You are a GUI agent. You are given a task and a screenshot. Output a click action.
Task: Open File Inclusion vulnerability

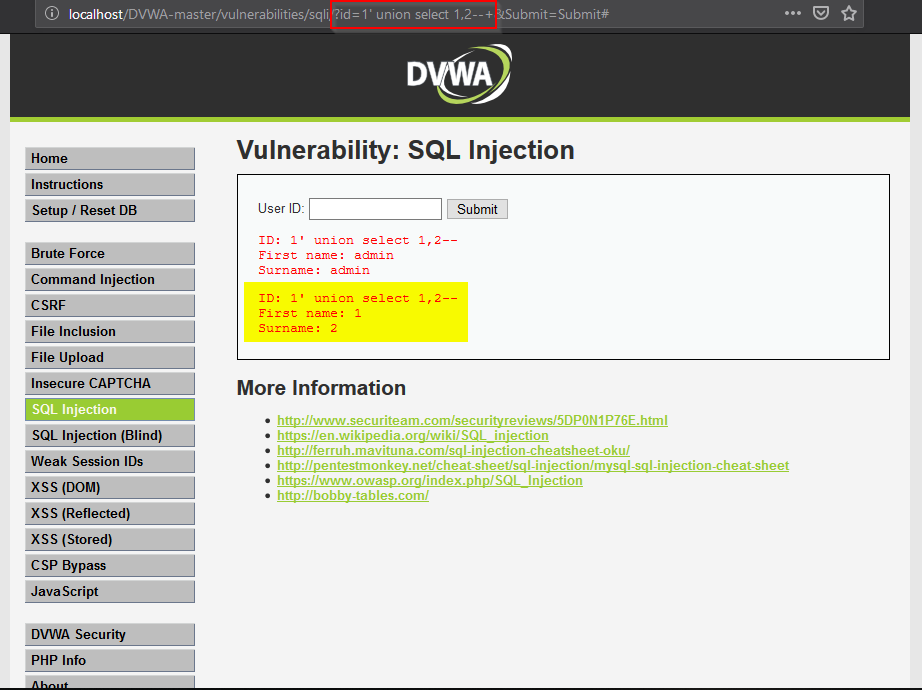[110, 331]
